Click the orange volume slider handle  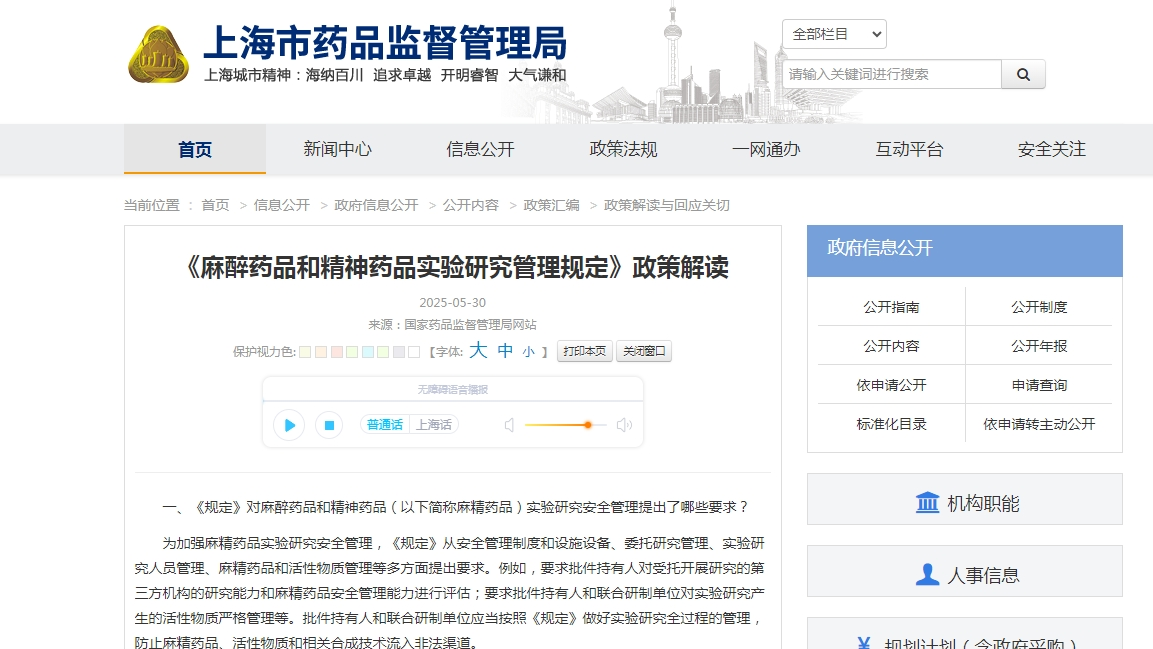588,425
